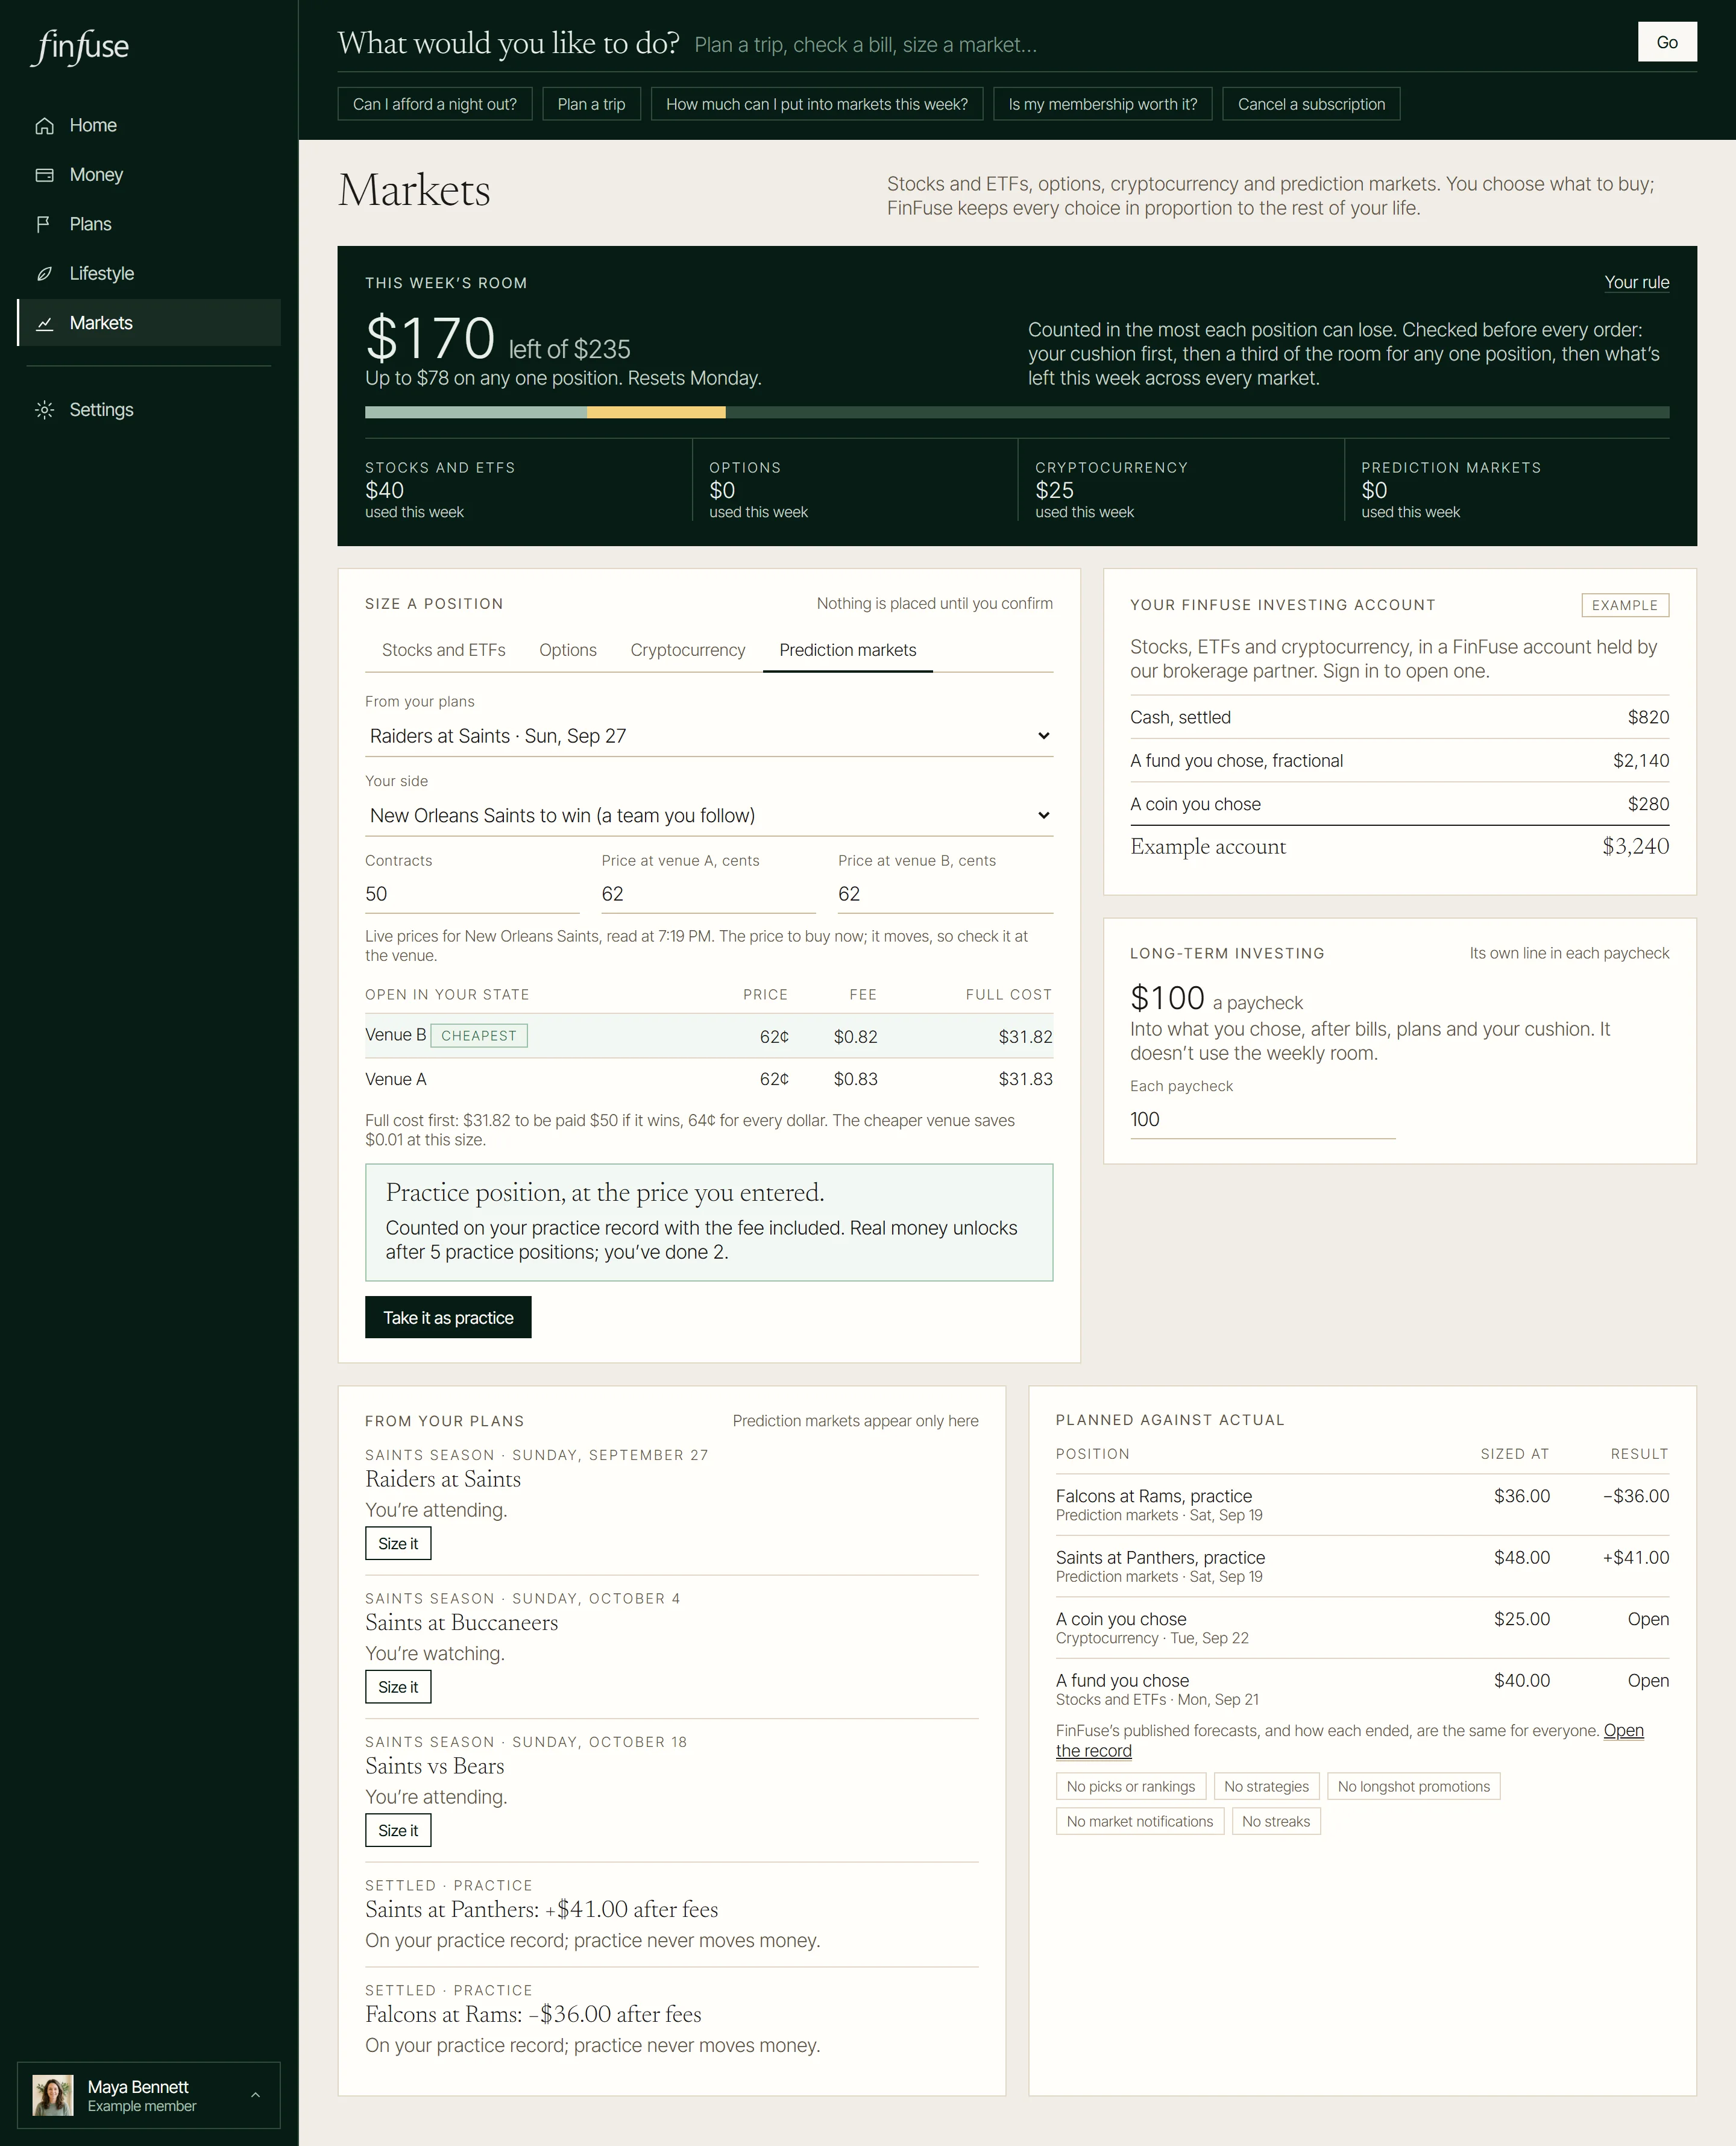
Task: Click the Markets chart icon
Action: 44,323
